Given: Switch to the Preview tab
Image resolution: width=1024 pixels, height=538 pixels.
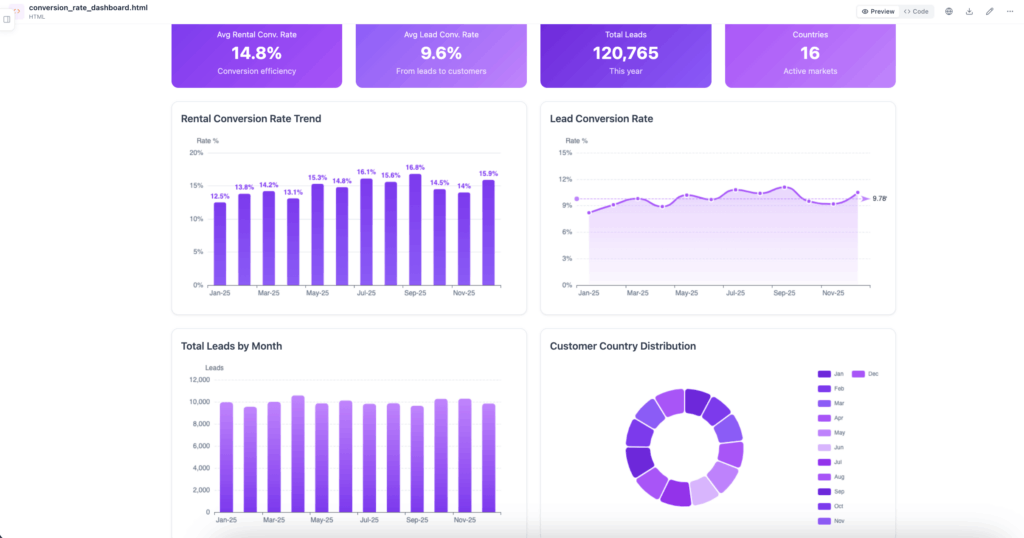Looking at the screenshot, I should (878, 11).
